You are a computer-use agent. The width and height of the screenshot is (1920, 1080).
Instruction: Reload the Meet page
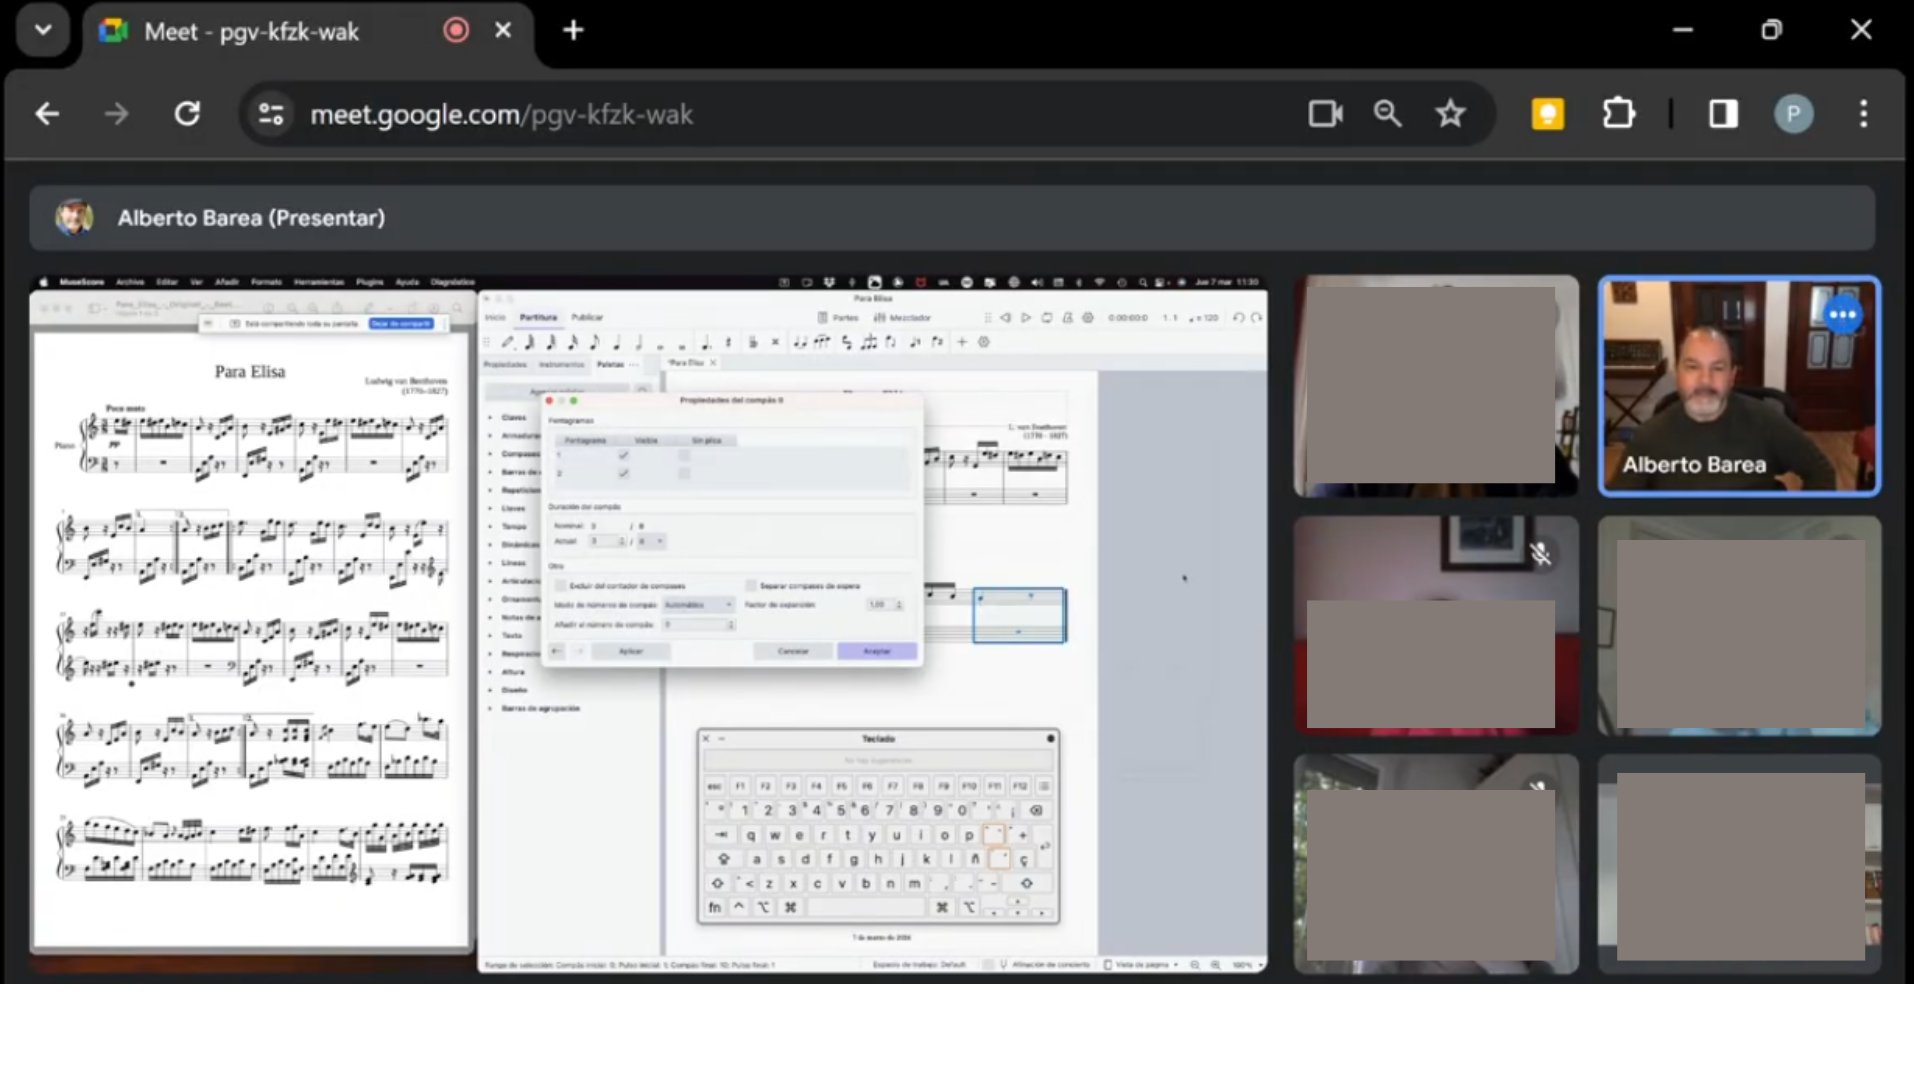pyautogui.click(x=187, y=114)
